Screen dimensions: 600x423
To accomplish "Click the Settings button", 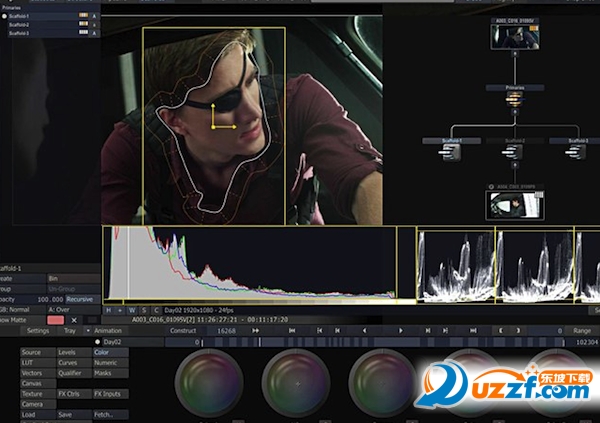I will [x=38, y=330].
